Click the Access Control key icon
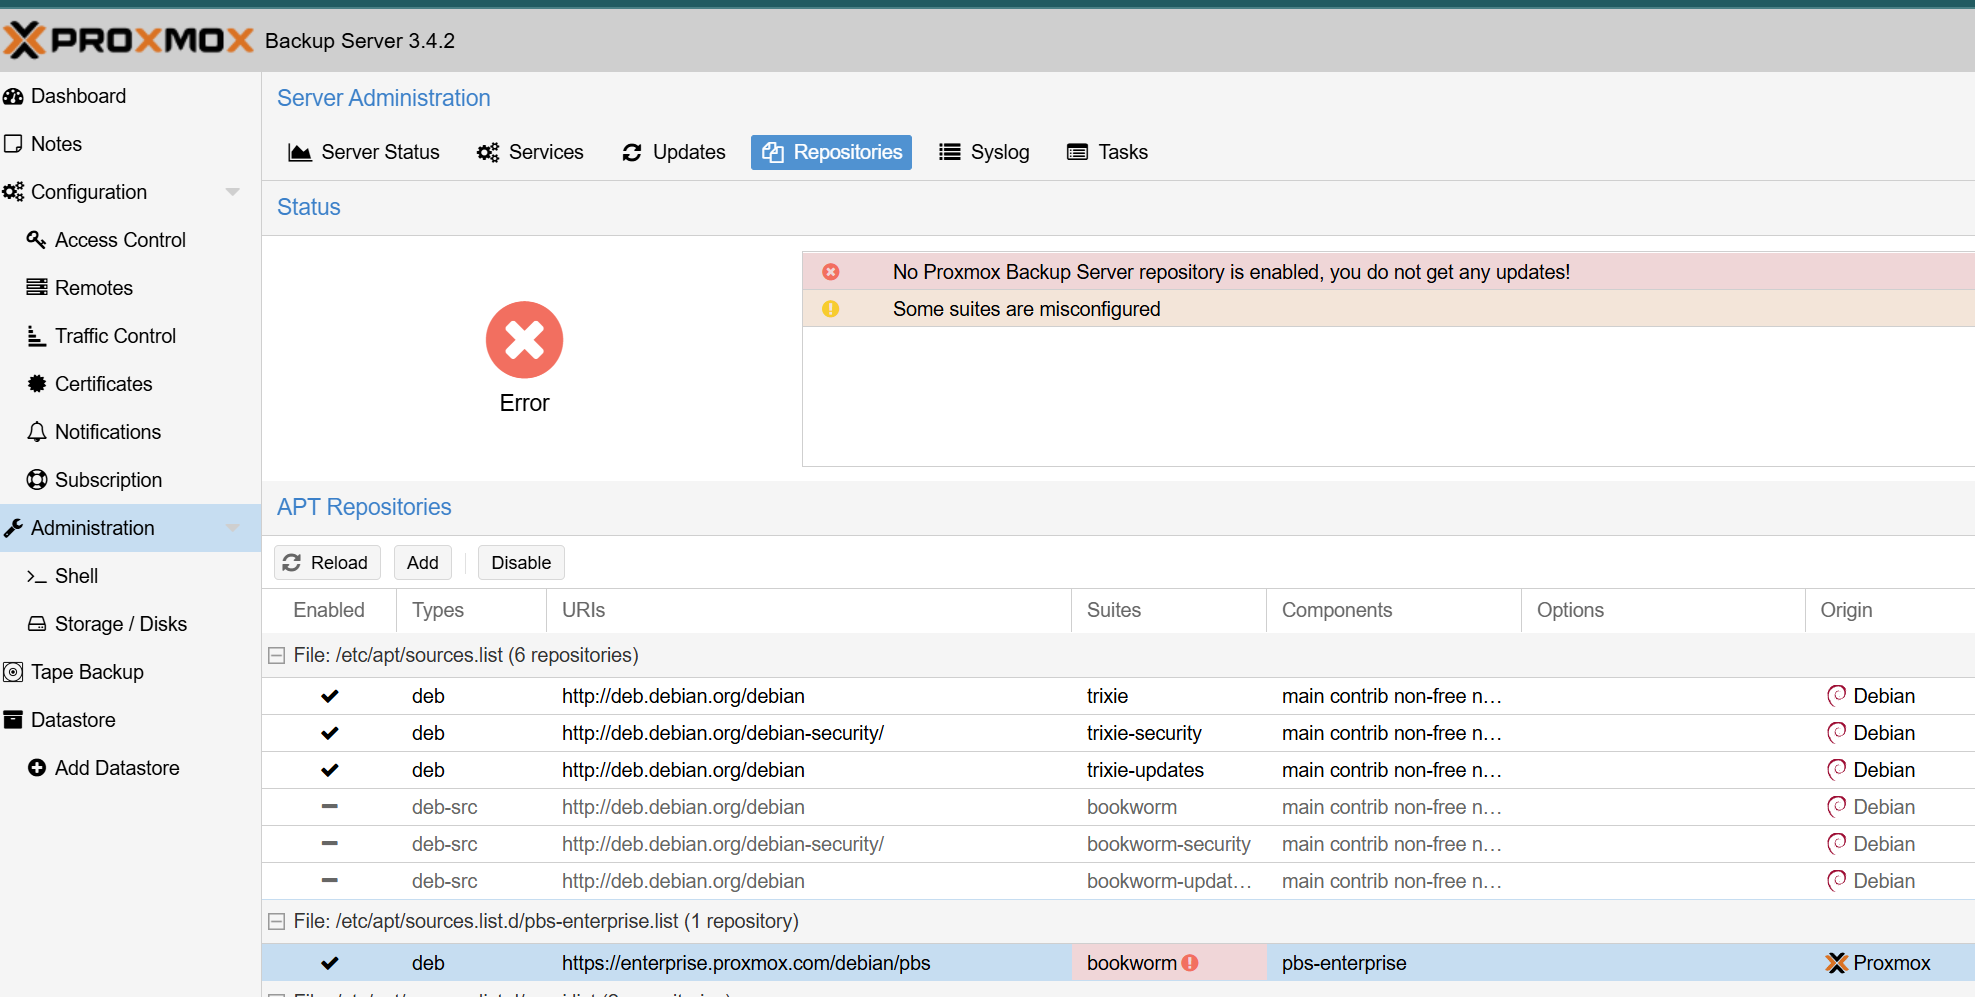 coord(37,240)
